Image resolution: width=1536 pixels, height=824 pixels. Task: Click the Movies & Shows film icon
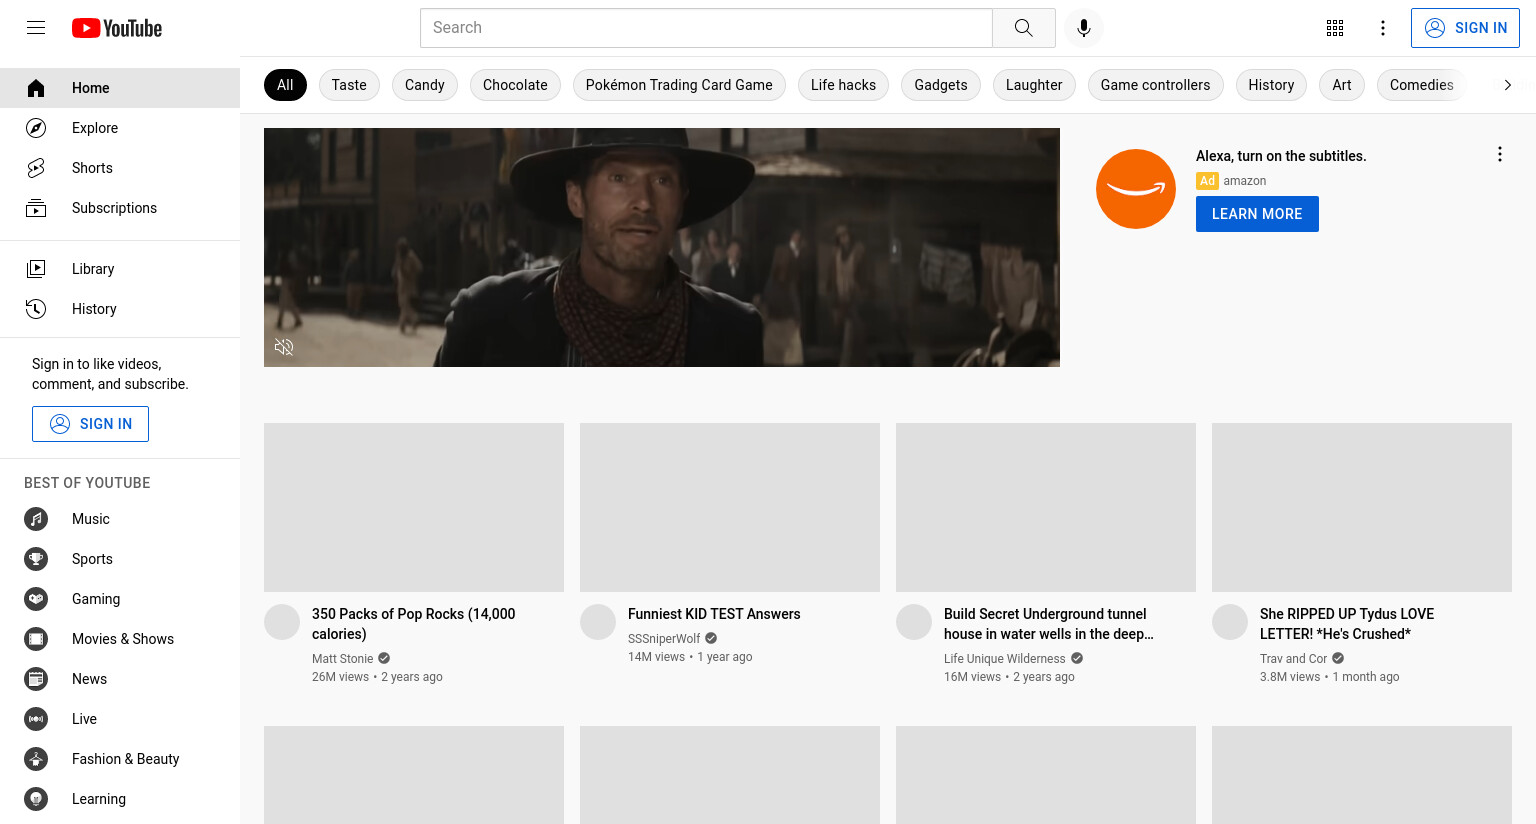pos(36,639)
